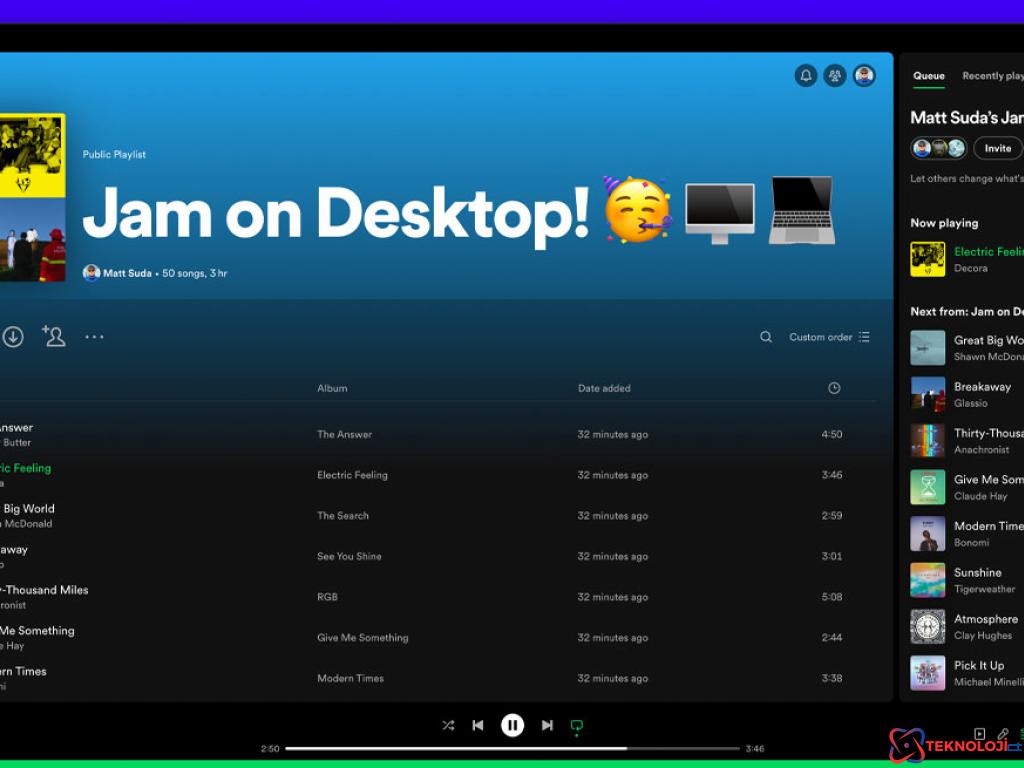Viewport: 1024px width, 768px height.
Task: Pause the currently playing song
Action: coord(513,726)
